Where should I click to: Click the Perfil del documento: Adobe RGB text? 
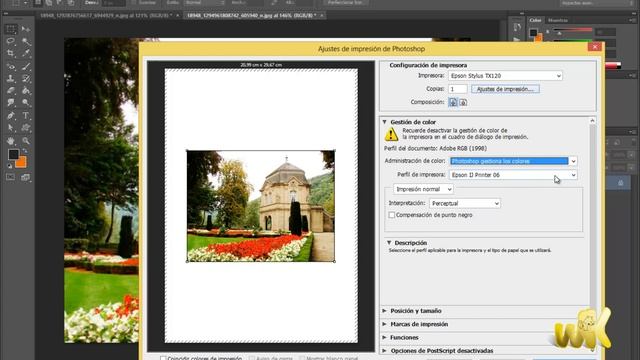[435, 149]
